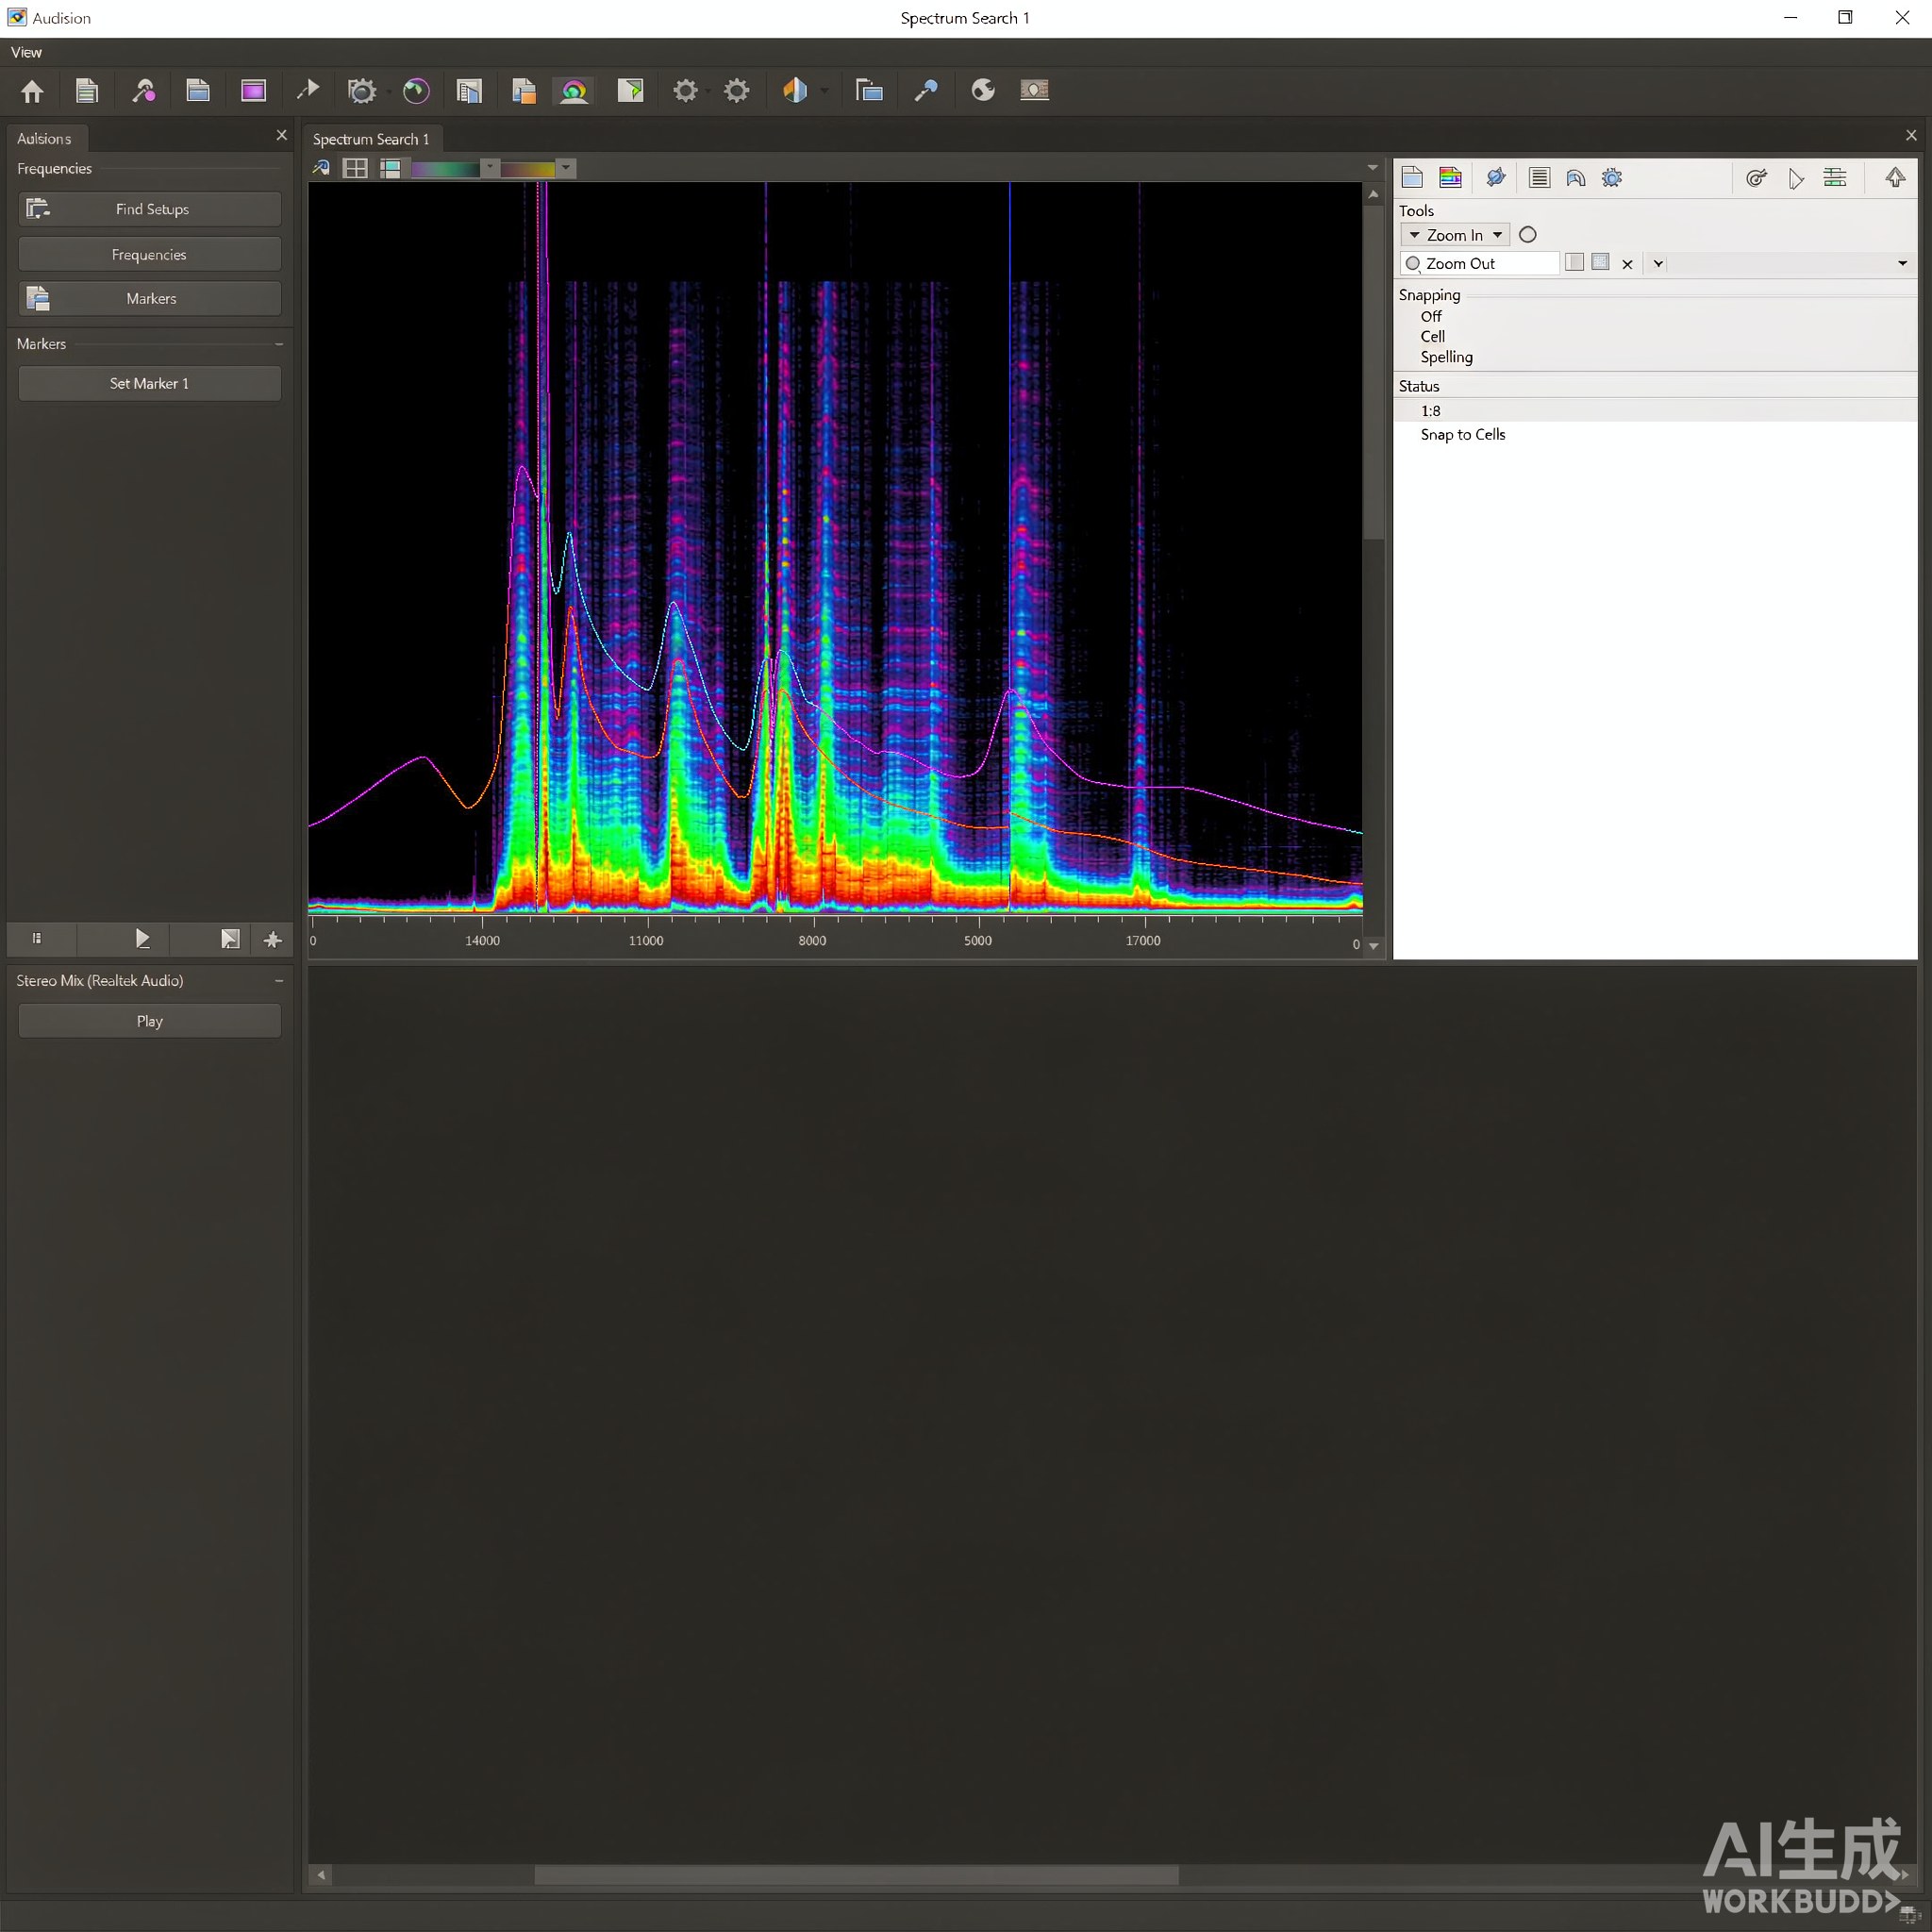Click the film-frame map marker toolbar icon
Image resolution: width=1932 pixels, height=1932 pixels.
click(1034, 91)
